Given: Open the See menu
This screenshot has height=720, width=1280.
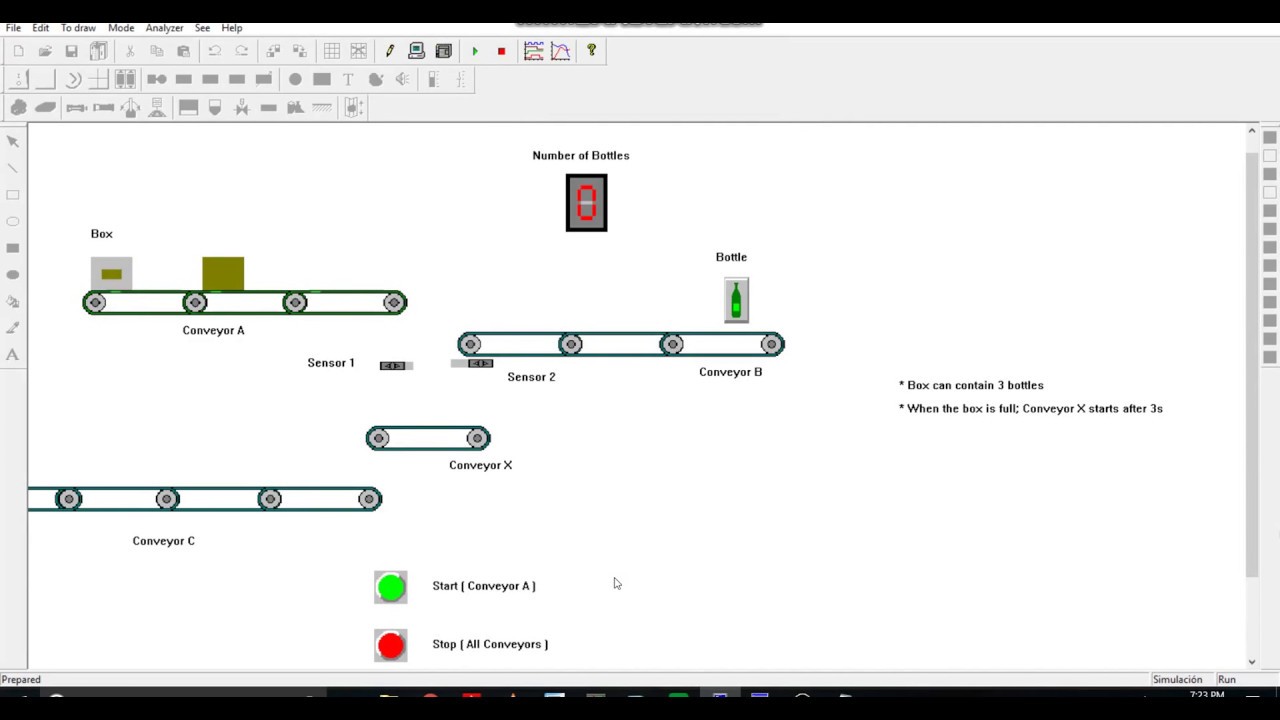Looking at the screenshot, I should [202, 28].
